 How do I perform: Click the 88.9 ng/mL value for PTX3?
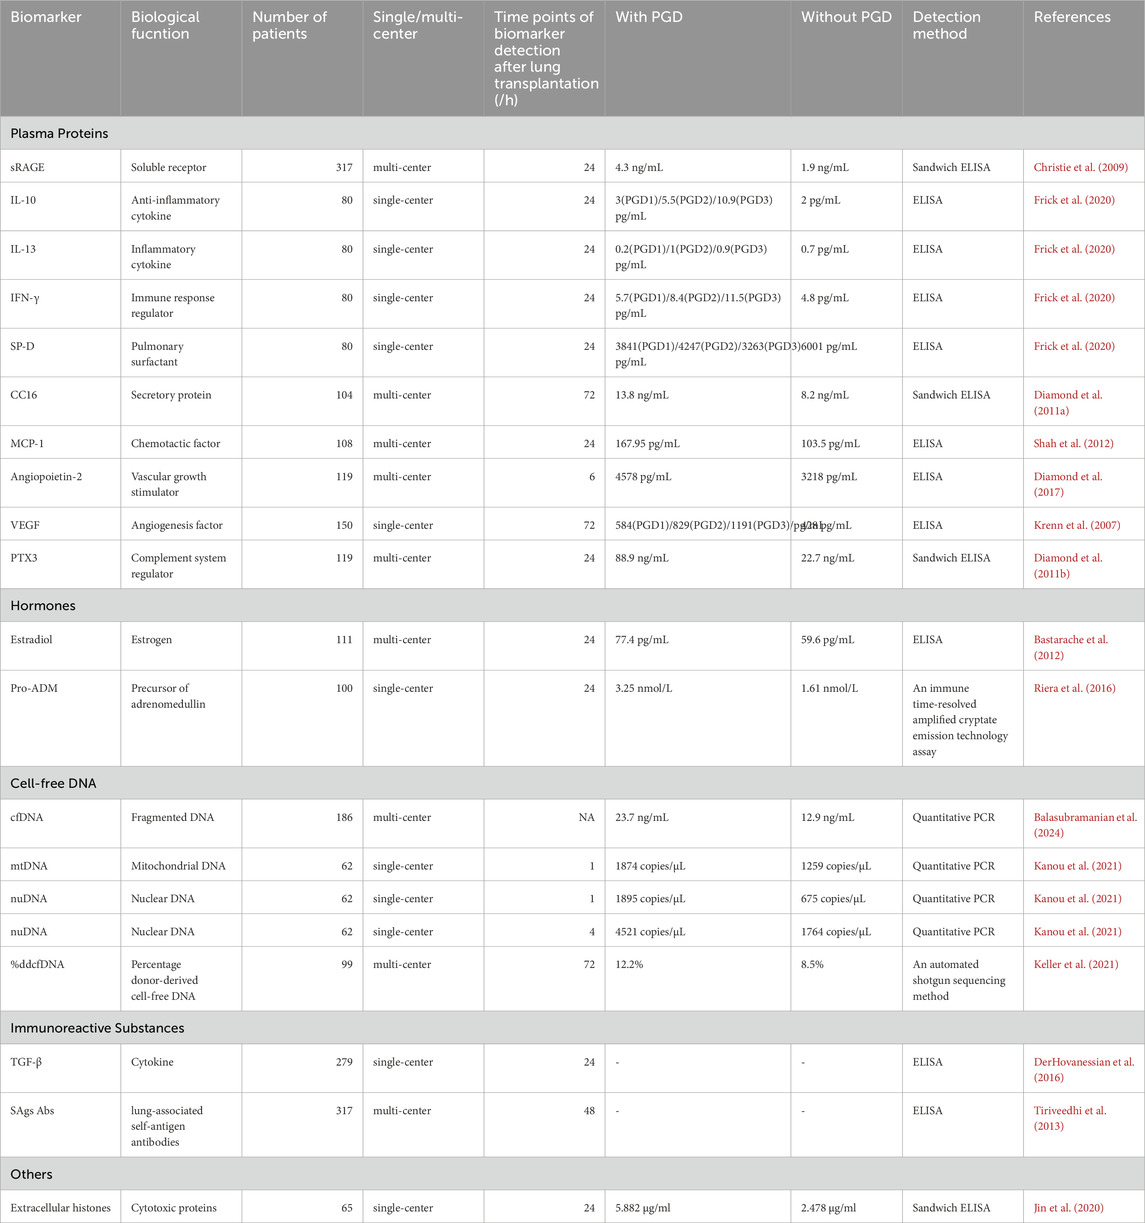[644, 558]
